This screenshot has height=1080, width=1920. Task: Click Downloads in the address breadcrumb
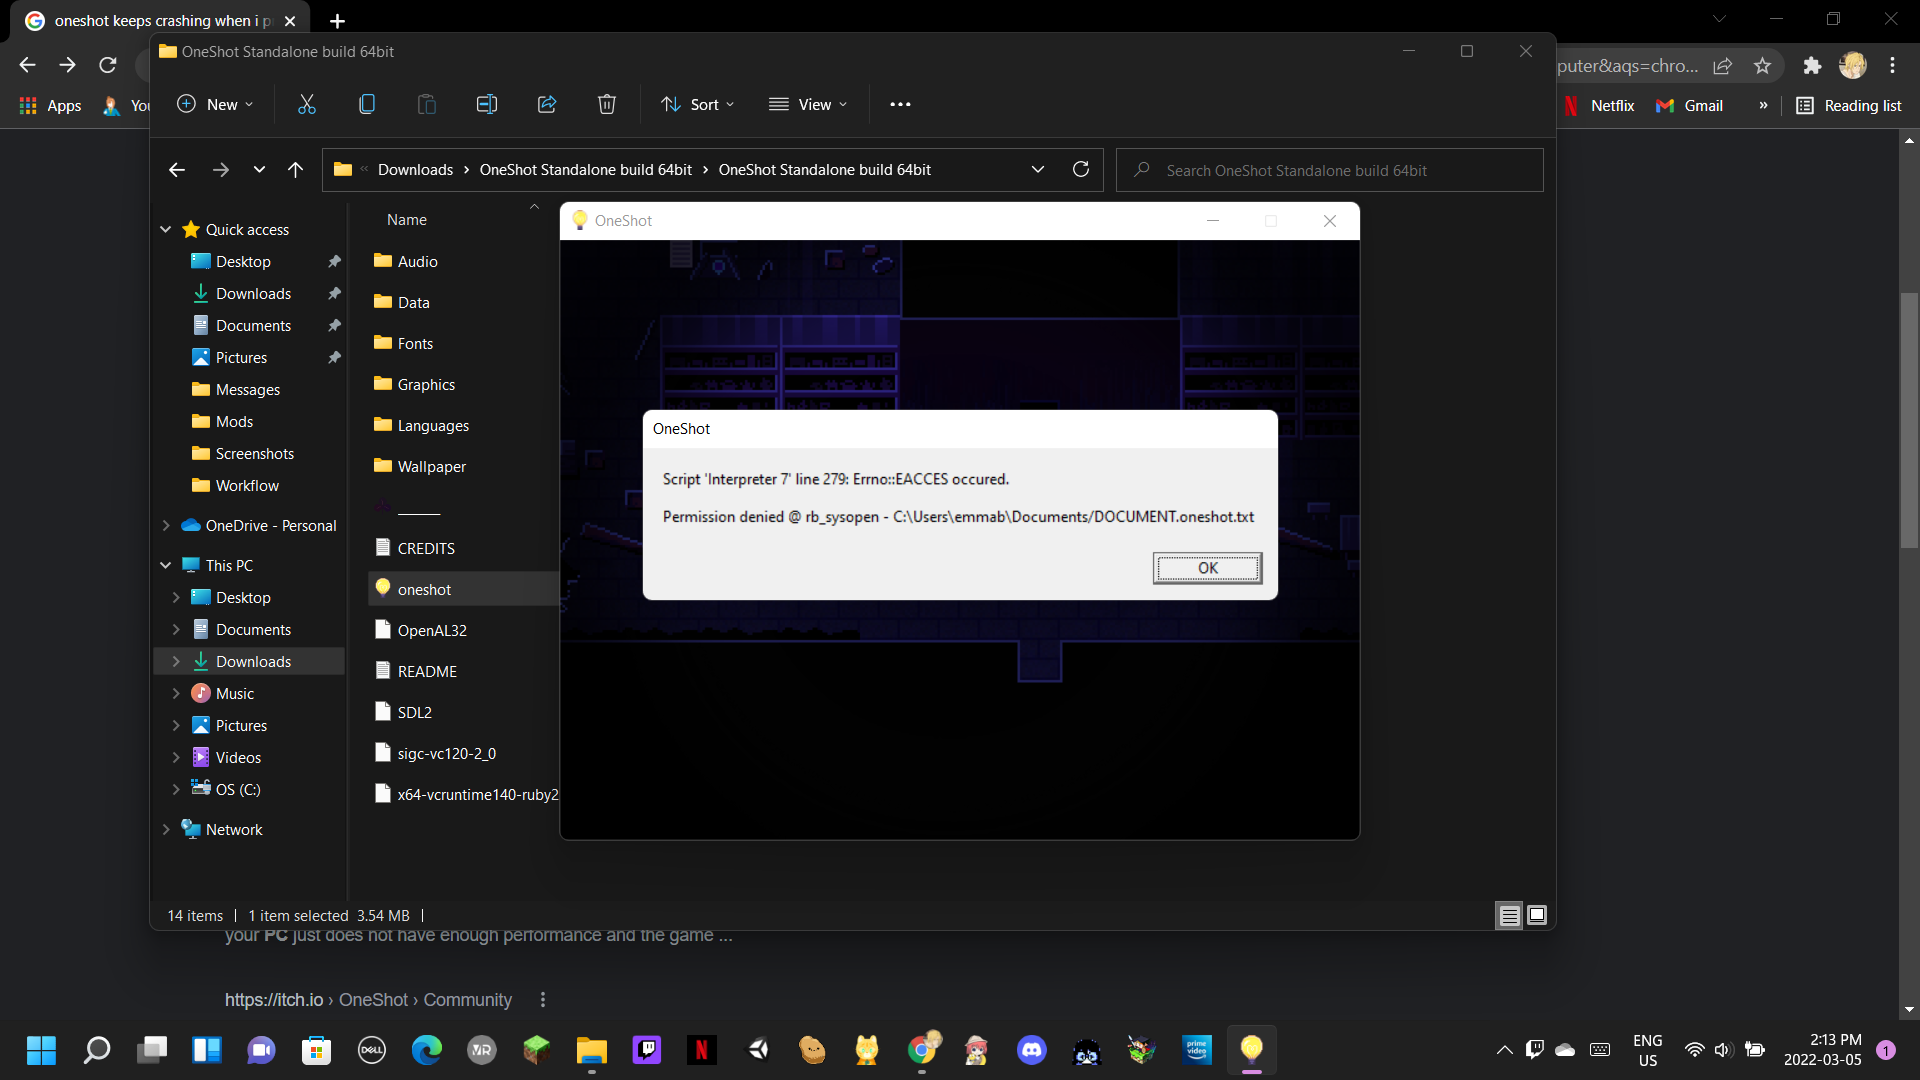[x=415, y=170]
